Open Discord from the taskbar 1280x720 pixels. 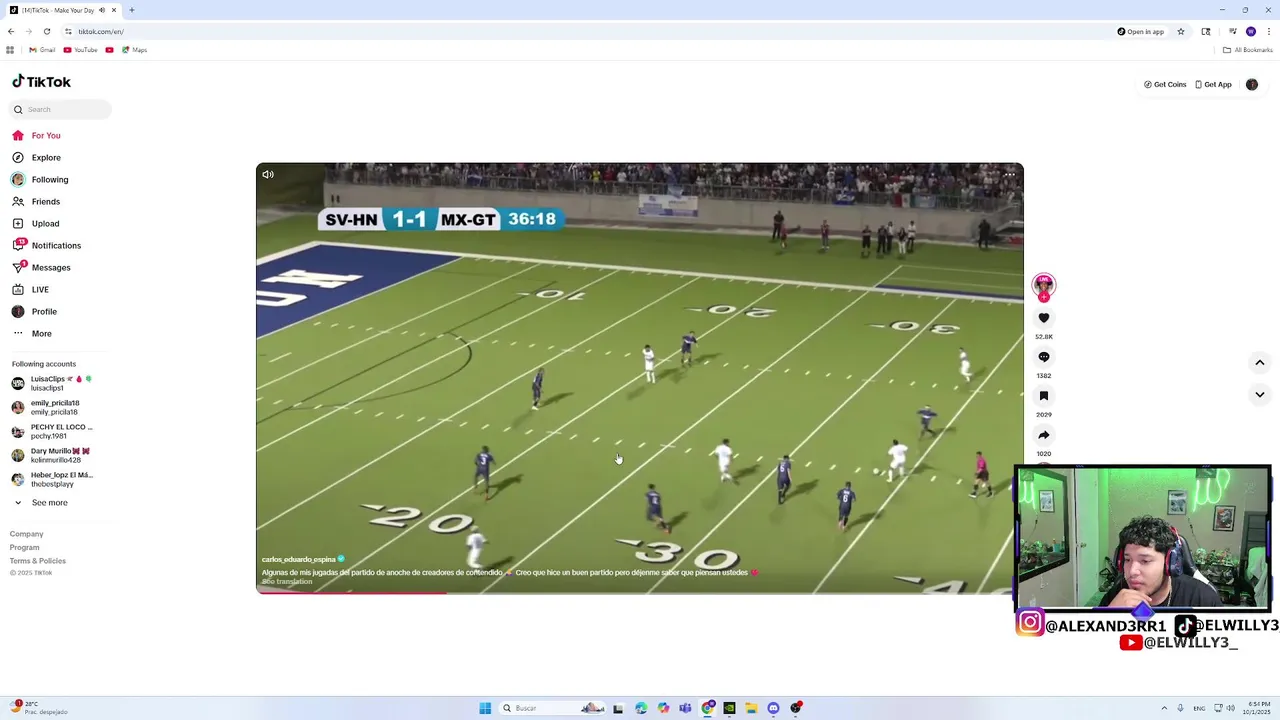(x=773, y=708)
